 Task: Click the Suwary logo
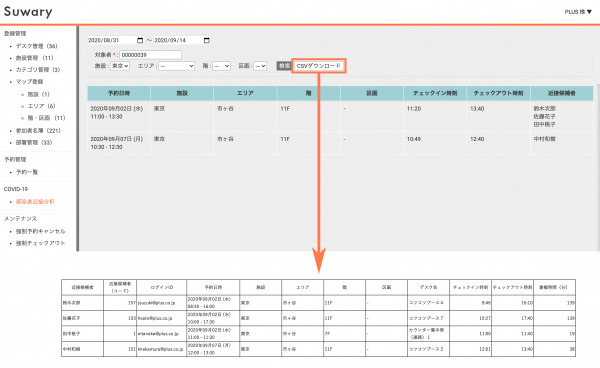tap(28, 12)
